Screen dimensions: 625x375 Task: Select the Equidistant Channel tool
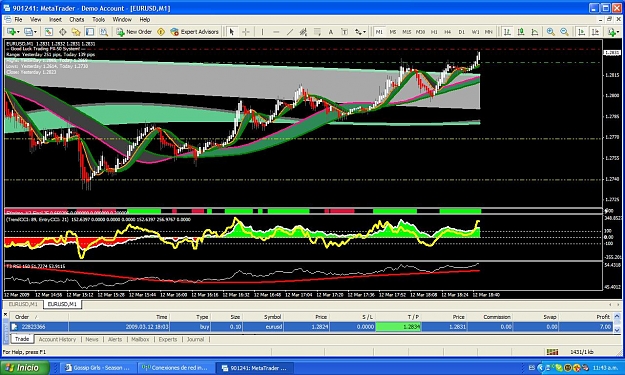pyautogui.click(x=303, y=32)
